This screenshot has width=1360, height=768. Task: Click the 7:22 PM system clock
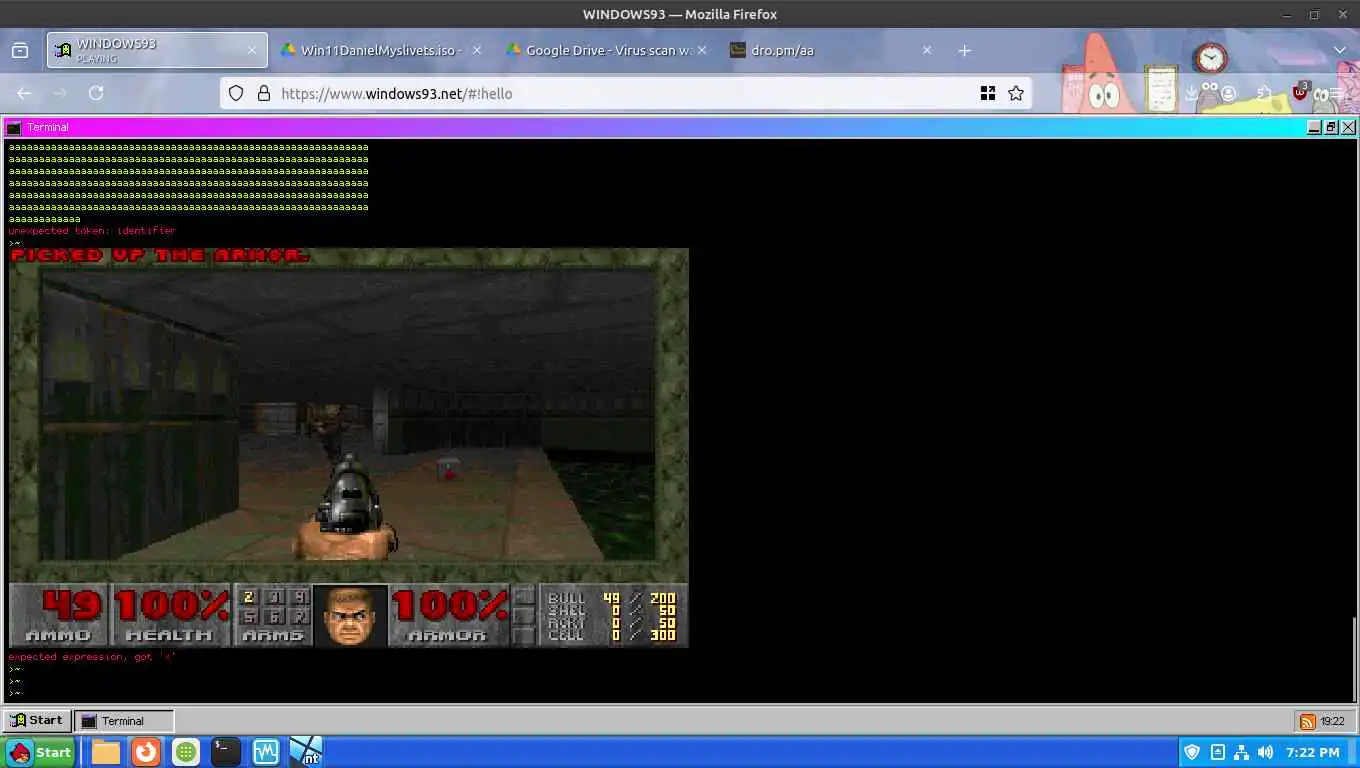1313,752
